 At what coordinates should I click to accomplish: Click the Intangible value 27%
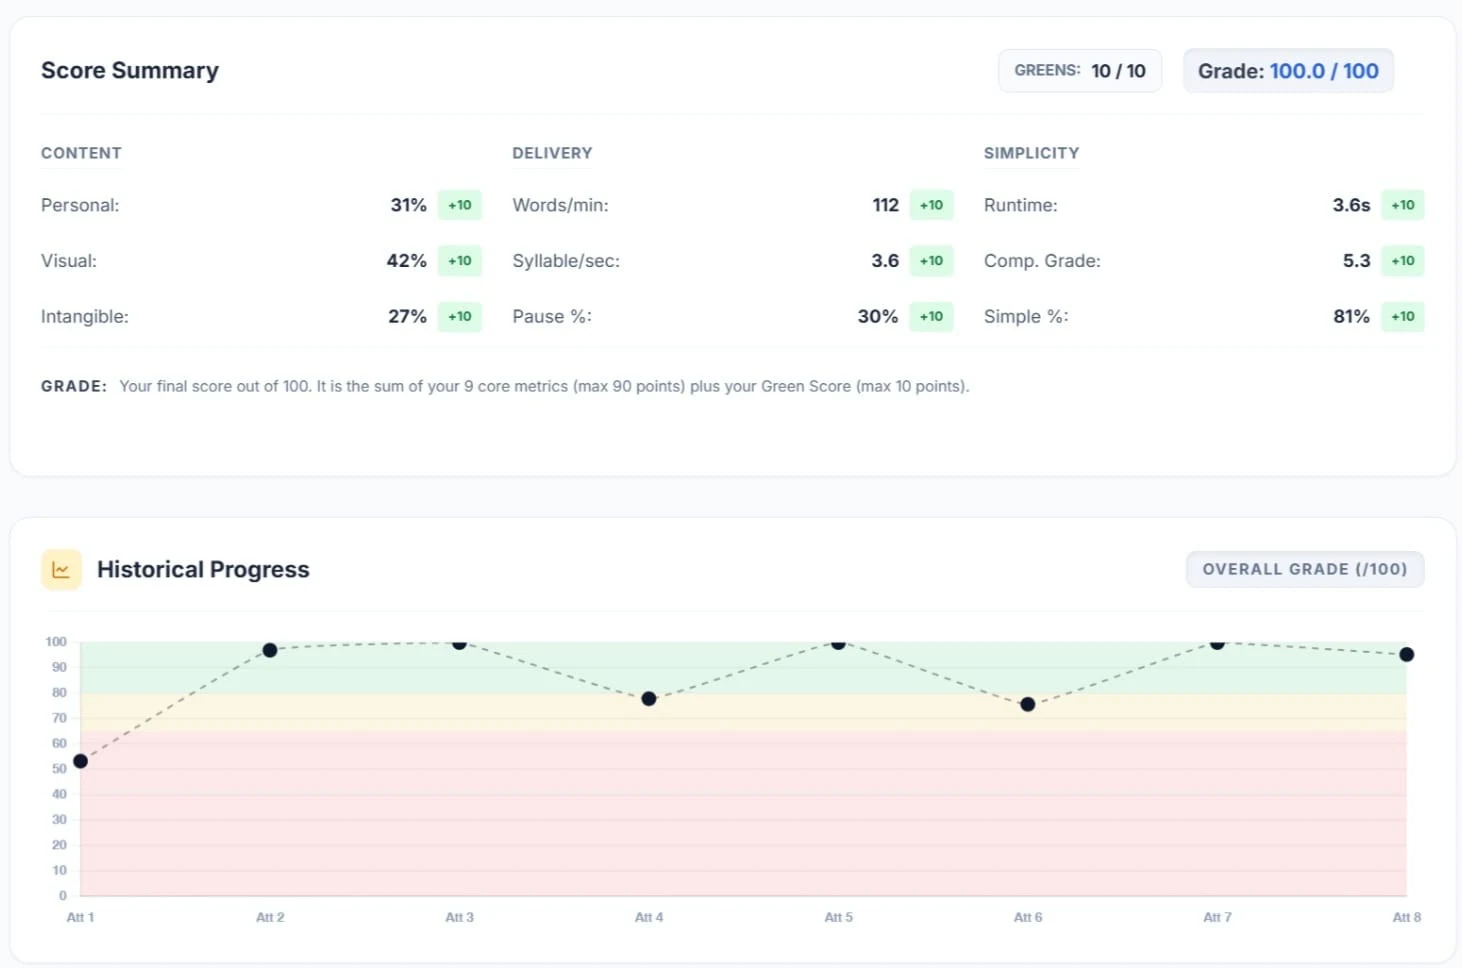407,317
